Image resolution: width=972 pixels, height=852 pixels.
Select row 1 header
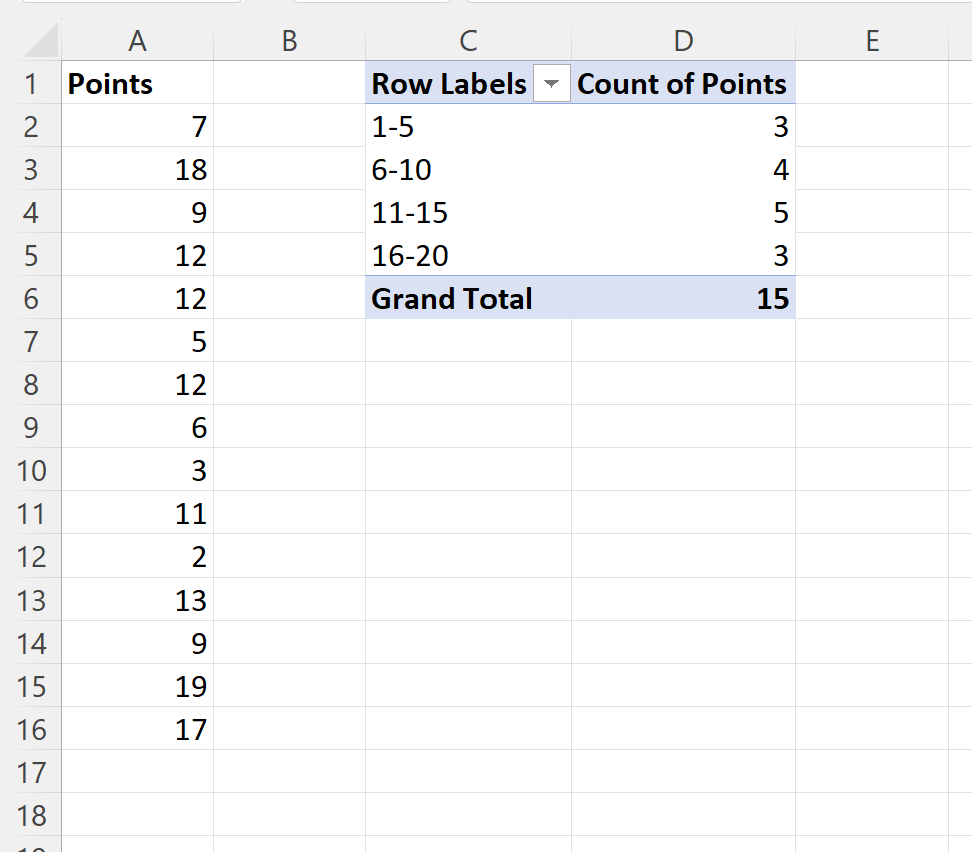click(31, 84)
